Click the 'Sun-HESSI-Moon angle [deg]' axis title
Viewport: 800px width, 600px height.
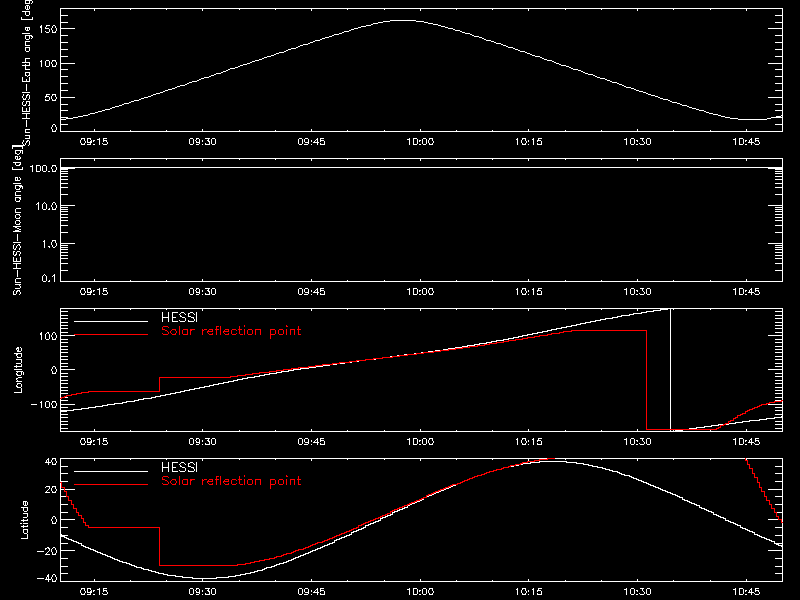click(x=17, y=220)
